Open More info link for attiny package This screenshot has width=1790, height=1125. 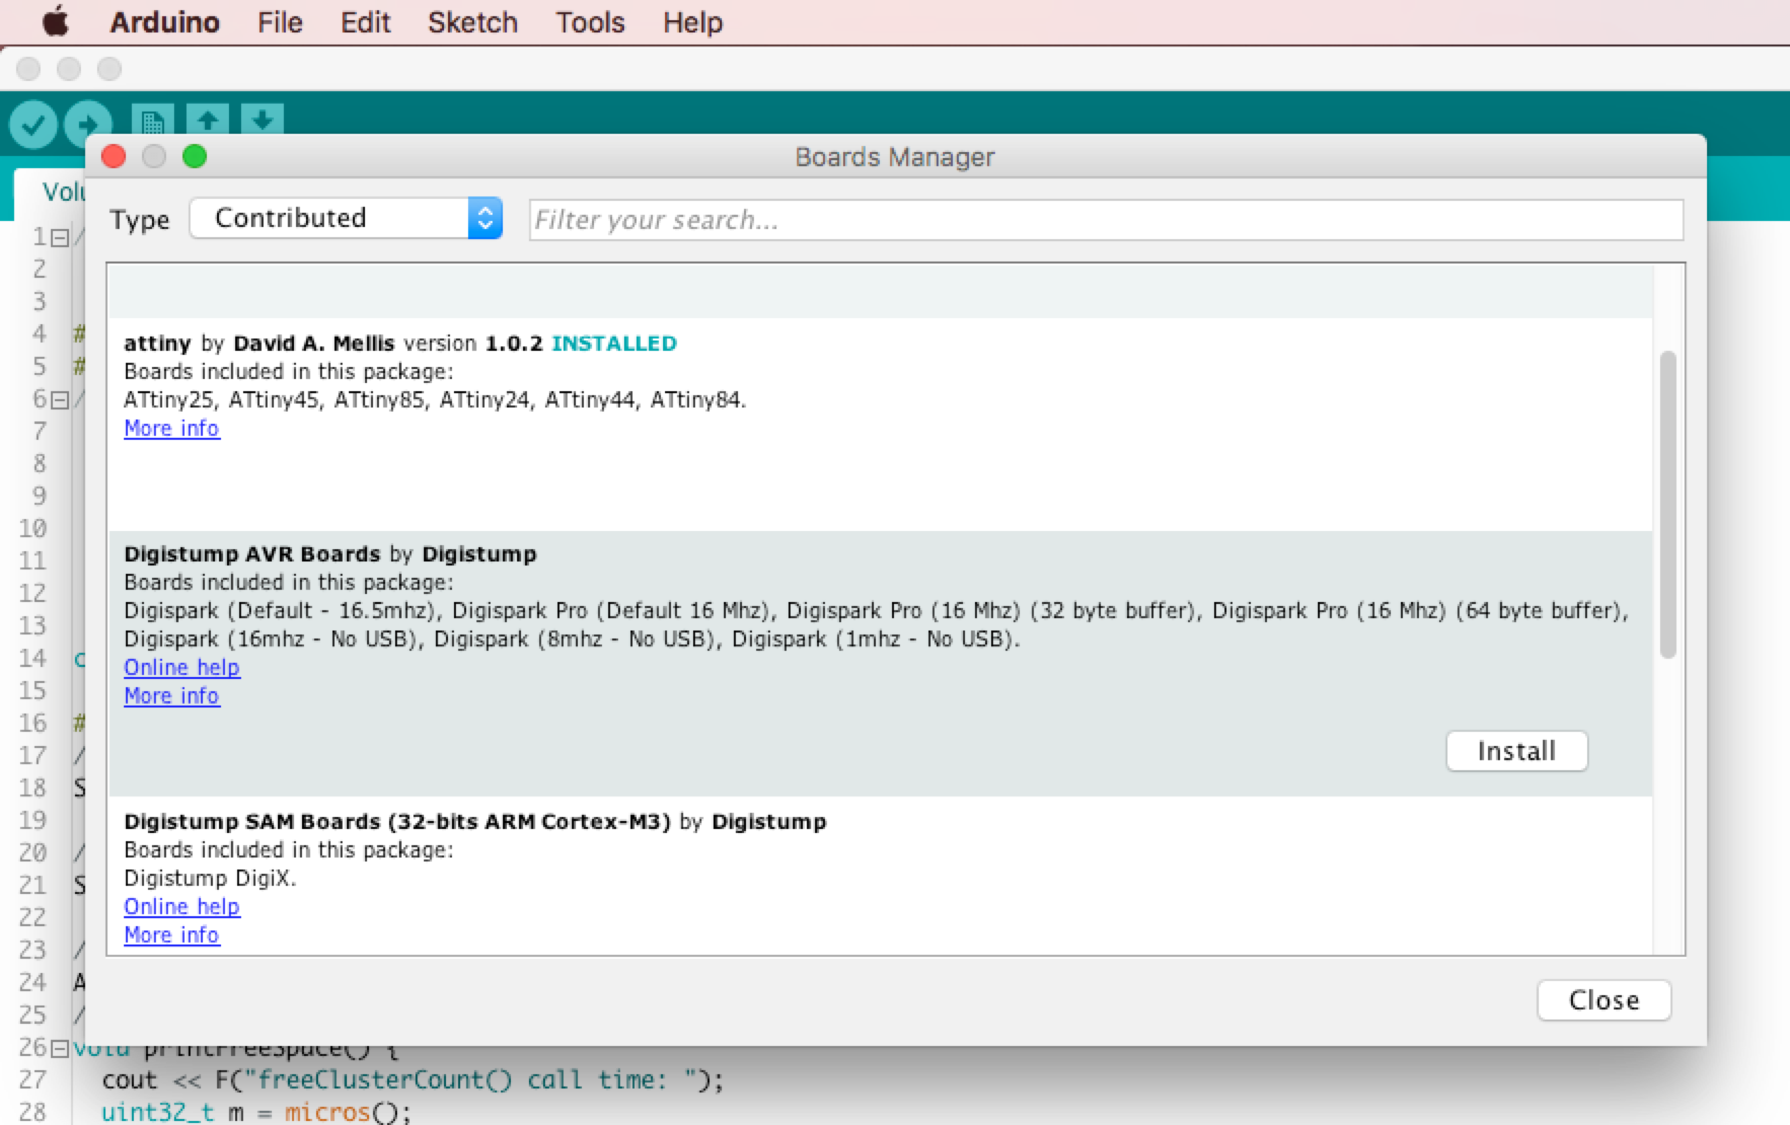point(172,428)
